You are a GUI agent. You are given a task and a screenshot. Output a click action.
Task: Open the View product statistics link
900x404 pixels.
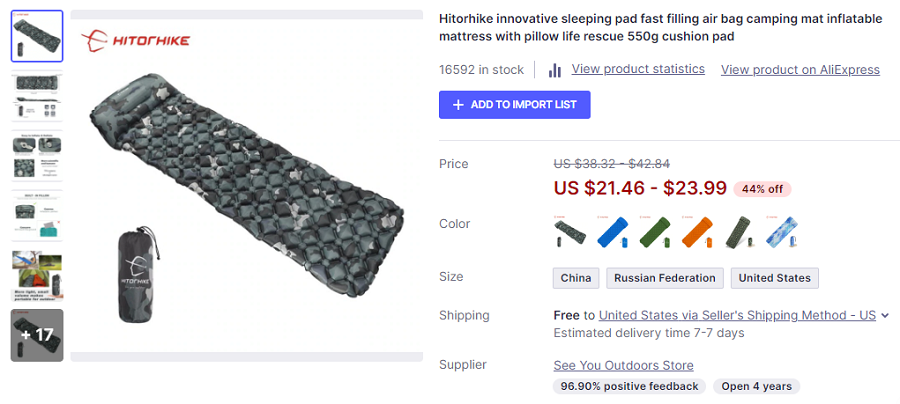638,69
